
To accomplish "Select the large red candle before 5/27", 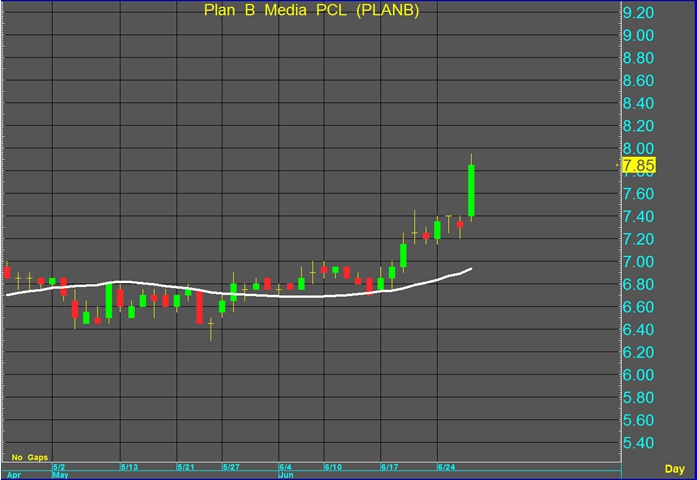I will click(x=200, y=308).
